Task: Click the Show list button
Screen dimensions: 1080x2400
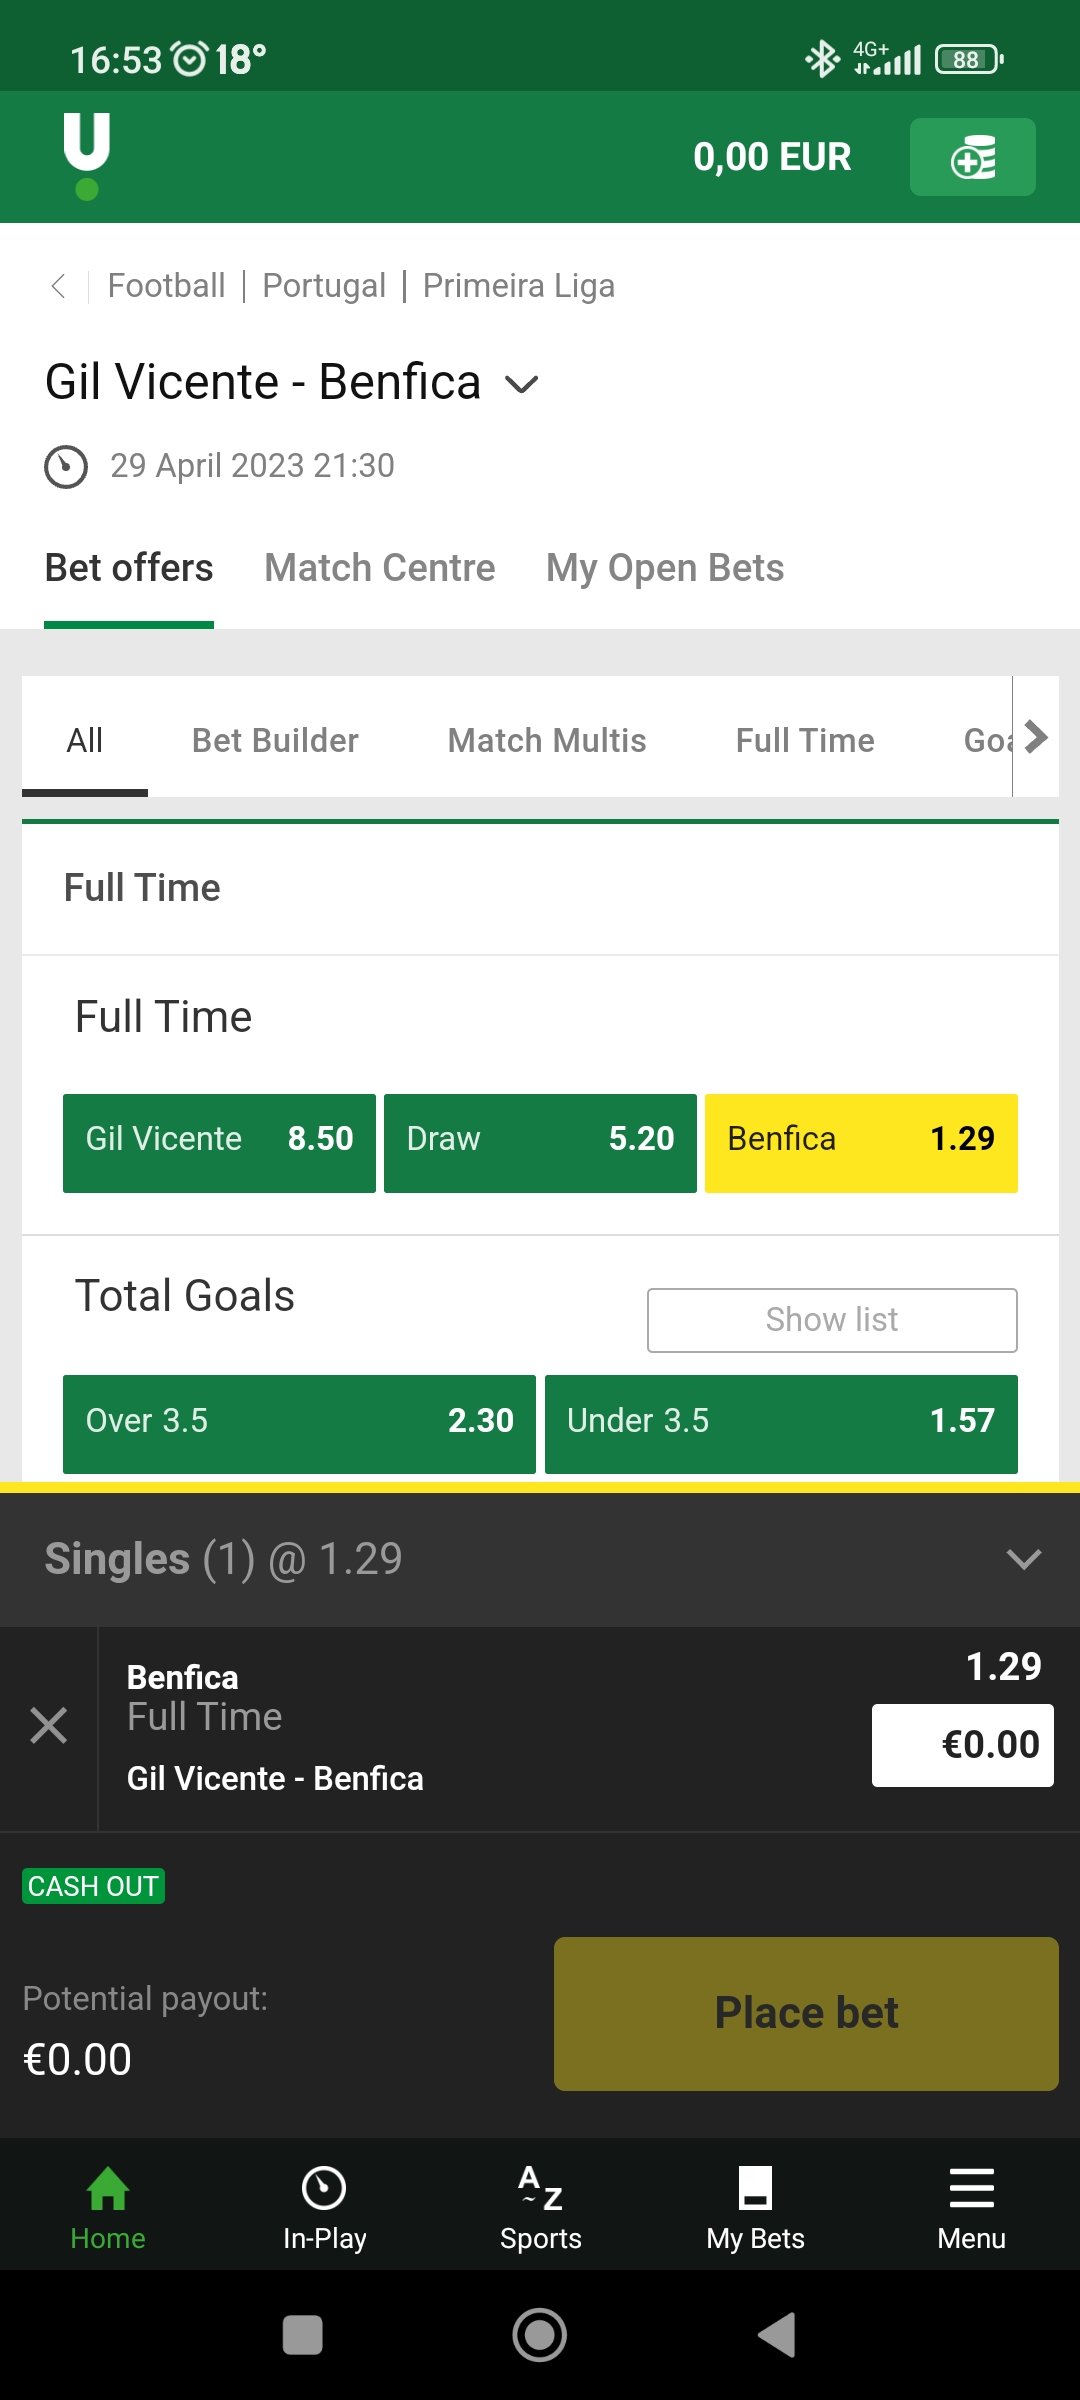Action: [x=832, y=1320]
